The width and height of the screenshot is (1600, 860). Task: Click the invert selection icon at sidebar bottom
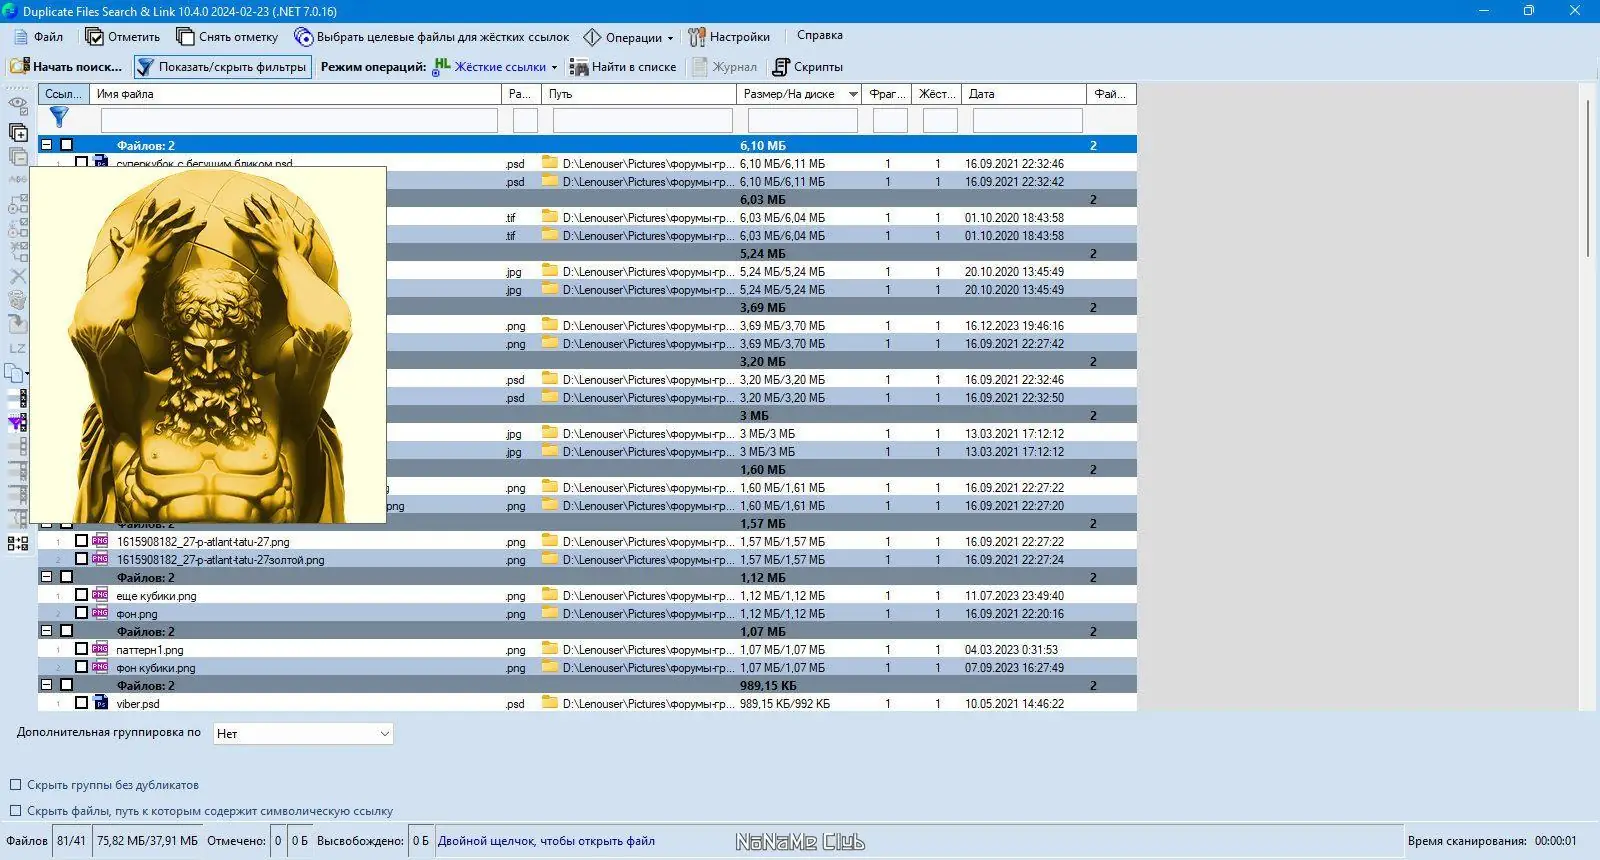pos(18,543)
